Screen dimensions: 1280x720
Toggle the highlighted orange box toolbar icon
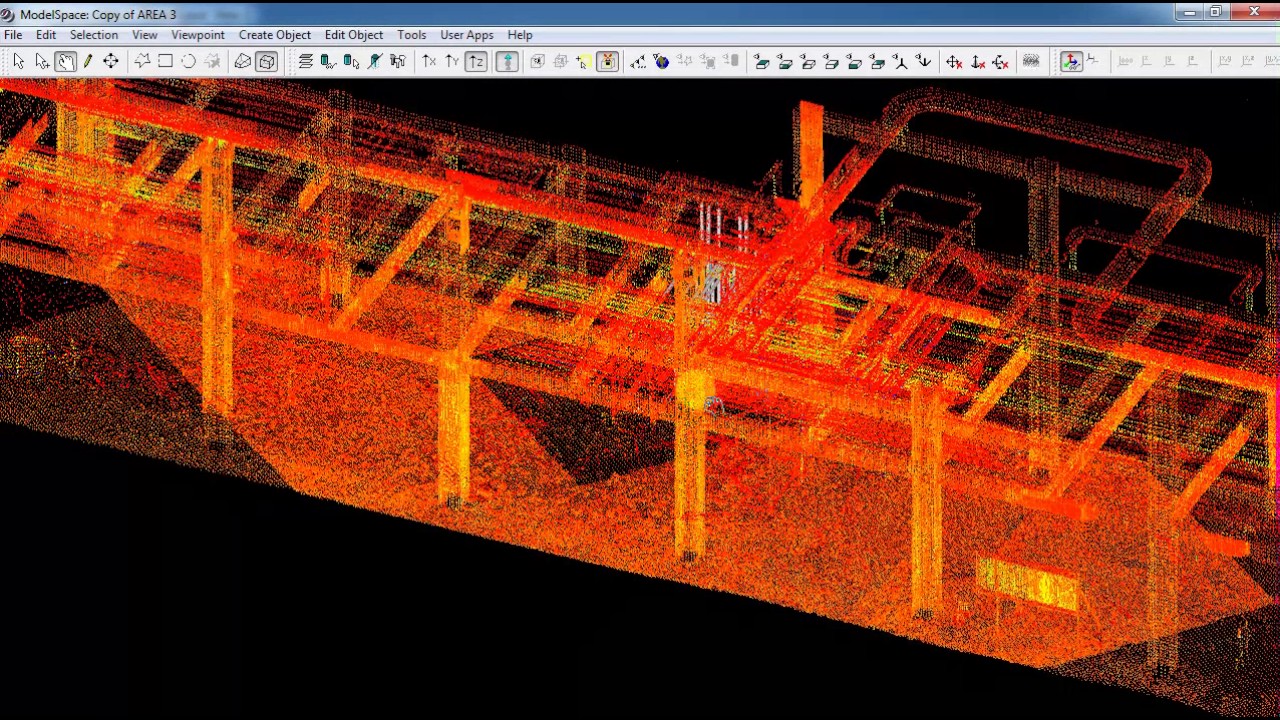607,62
